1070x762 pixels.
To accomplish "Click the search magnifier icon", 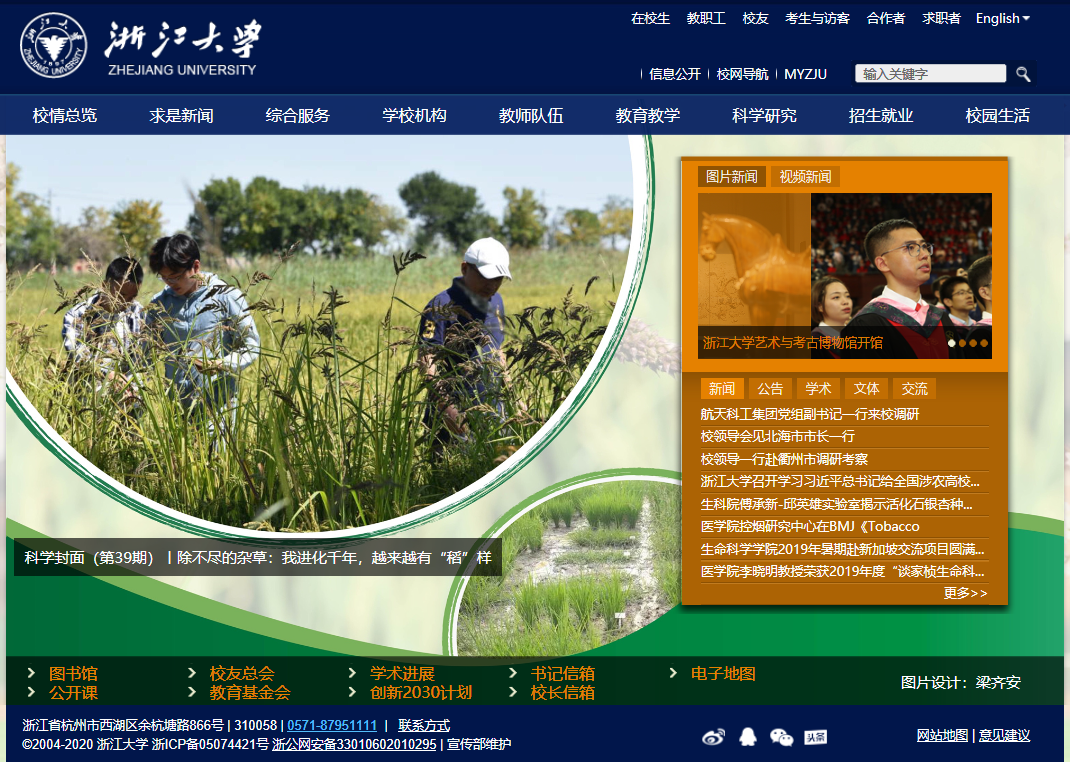I will [x=1023, y=74].
